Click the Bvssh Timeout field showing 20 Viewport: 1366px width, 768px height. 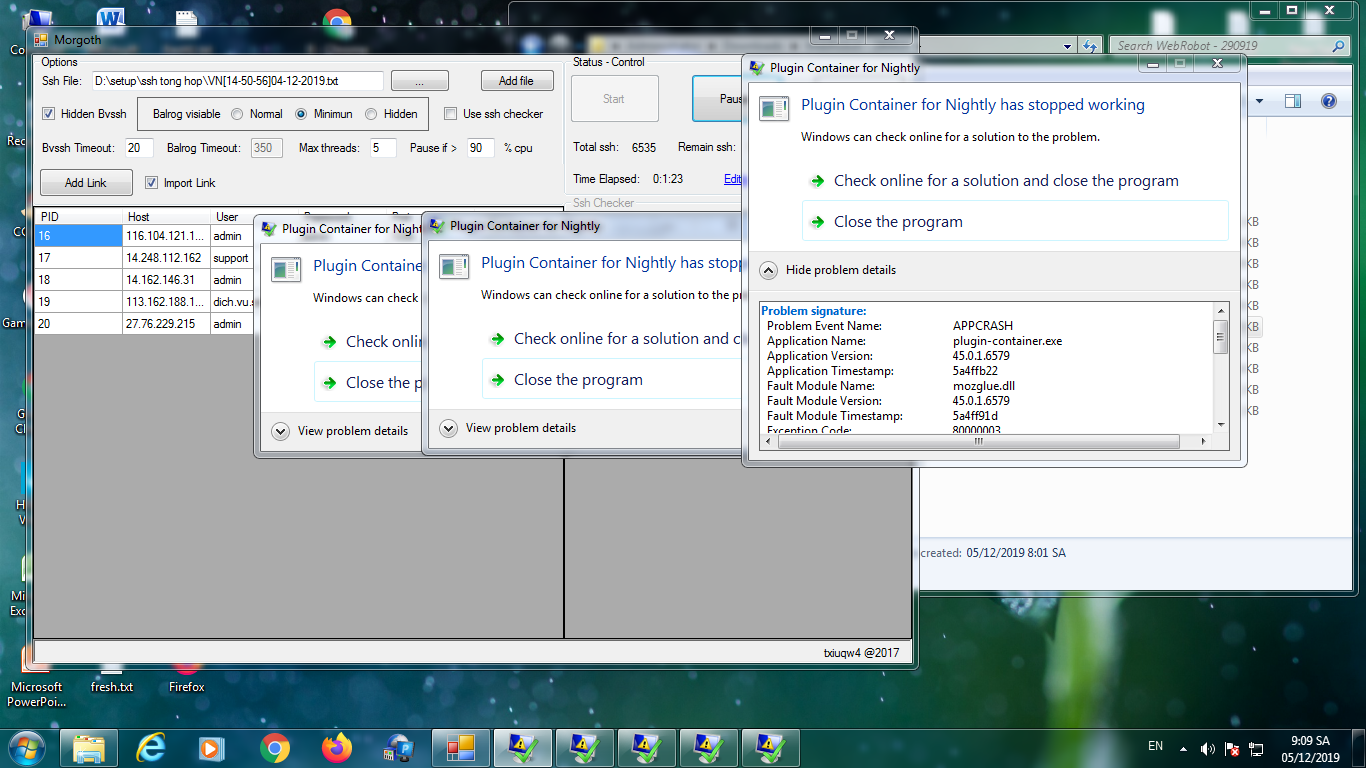[139, 148]
